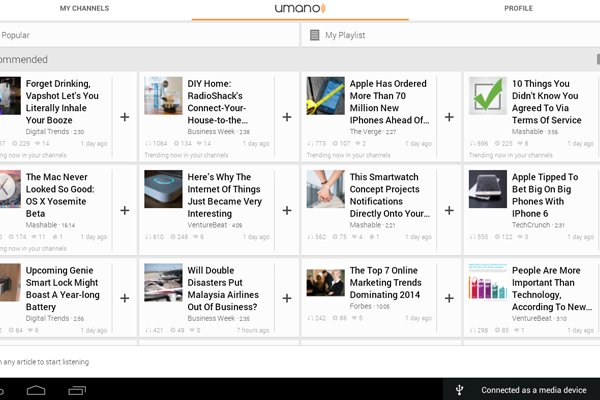Screen dimensions: 600x400
Task: Open Apple big phones thumbnail
Action: 488,189
